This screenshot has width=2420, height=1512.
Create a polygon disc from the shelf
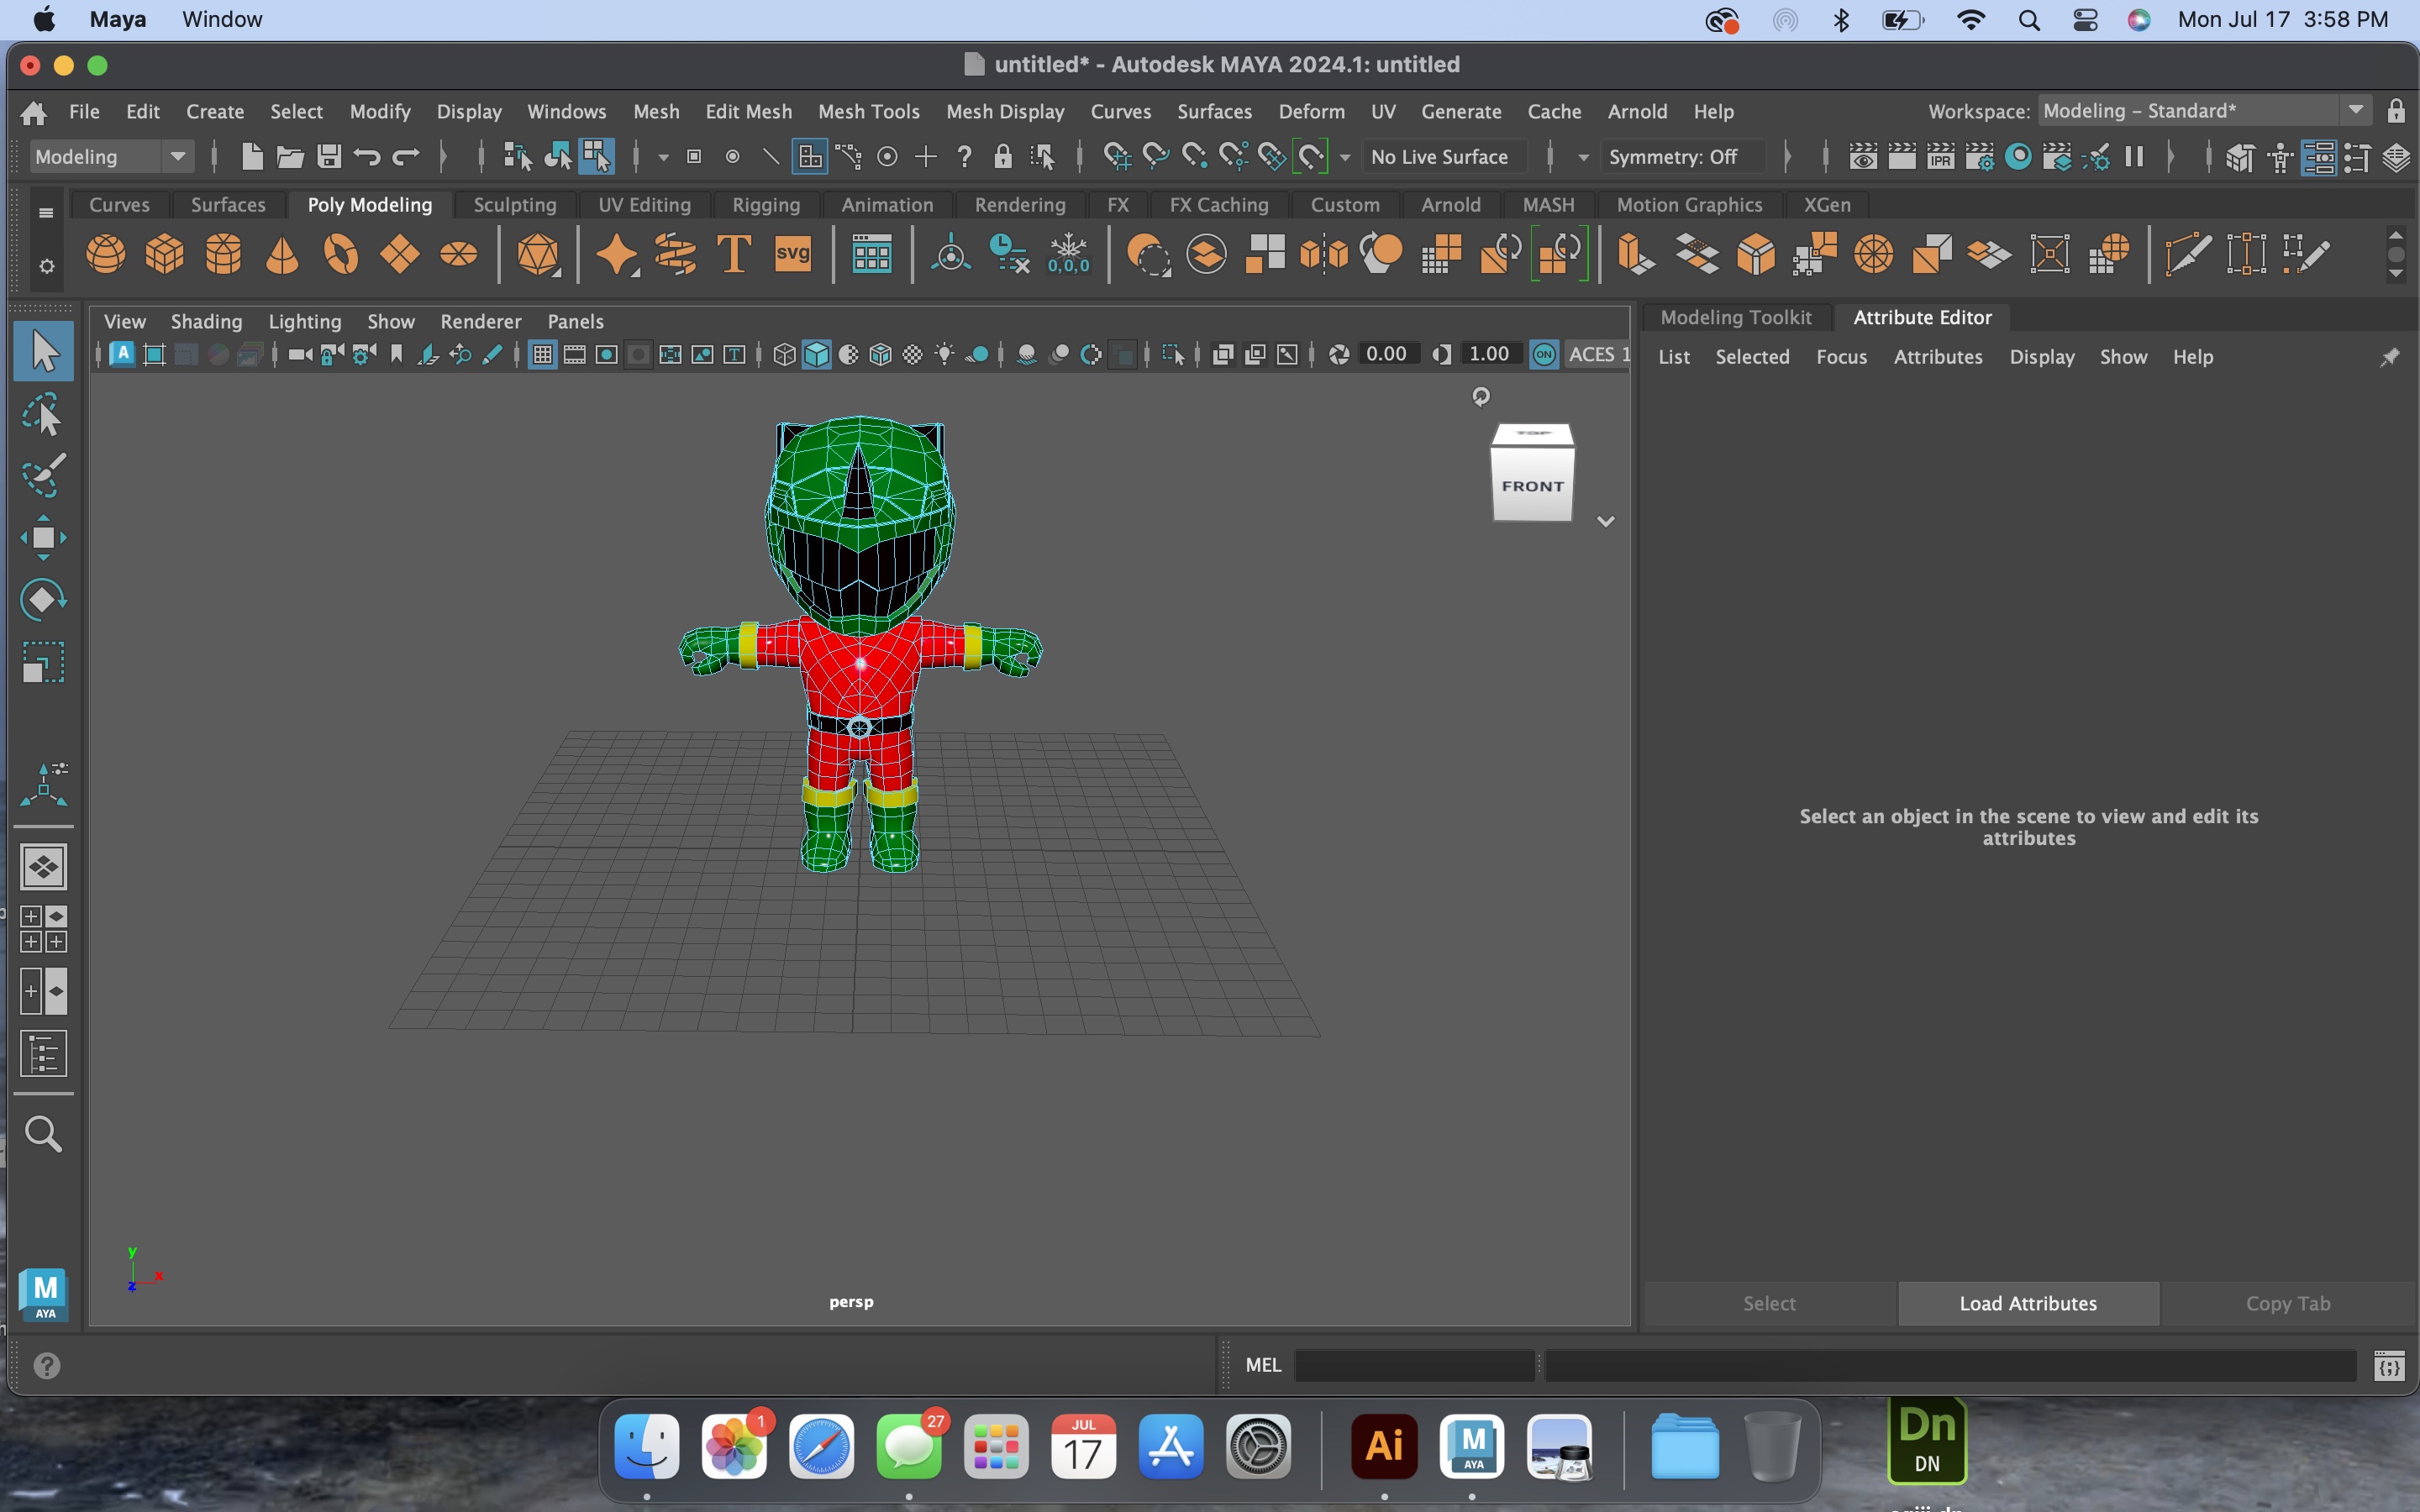coord(459,254)
